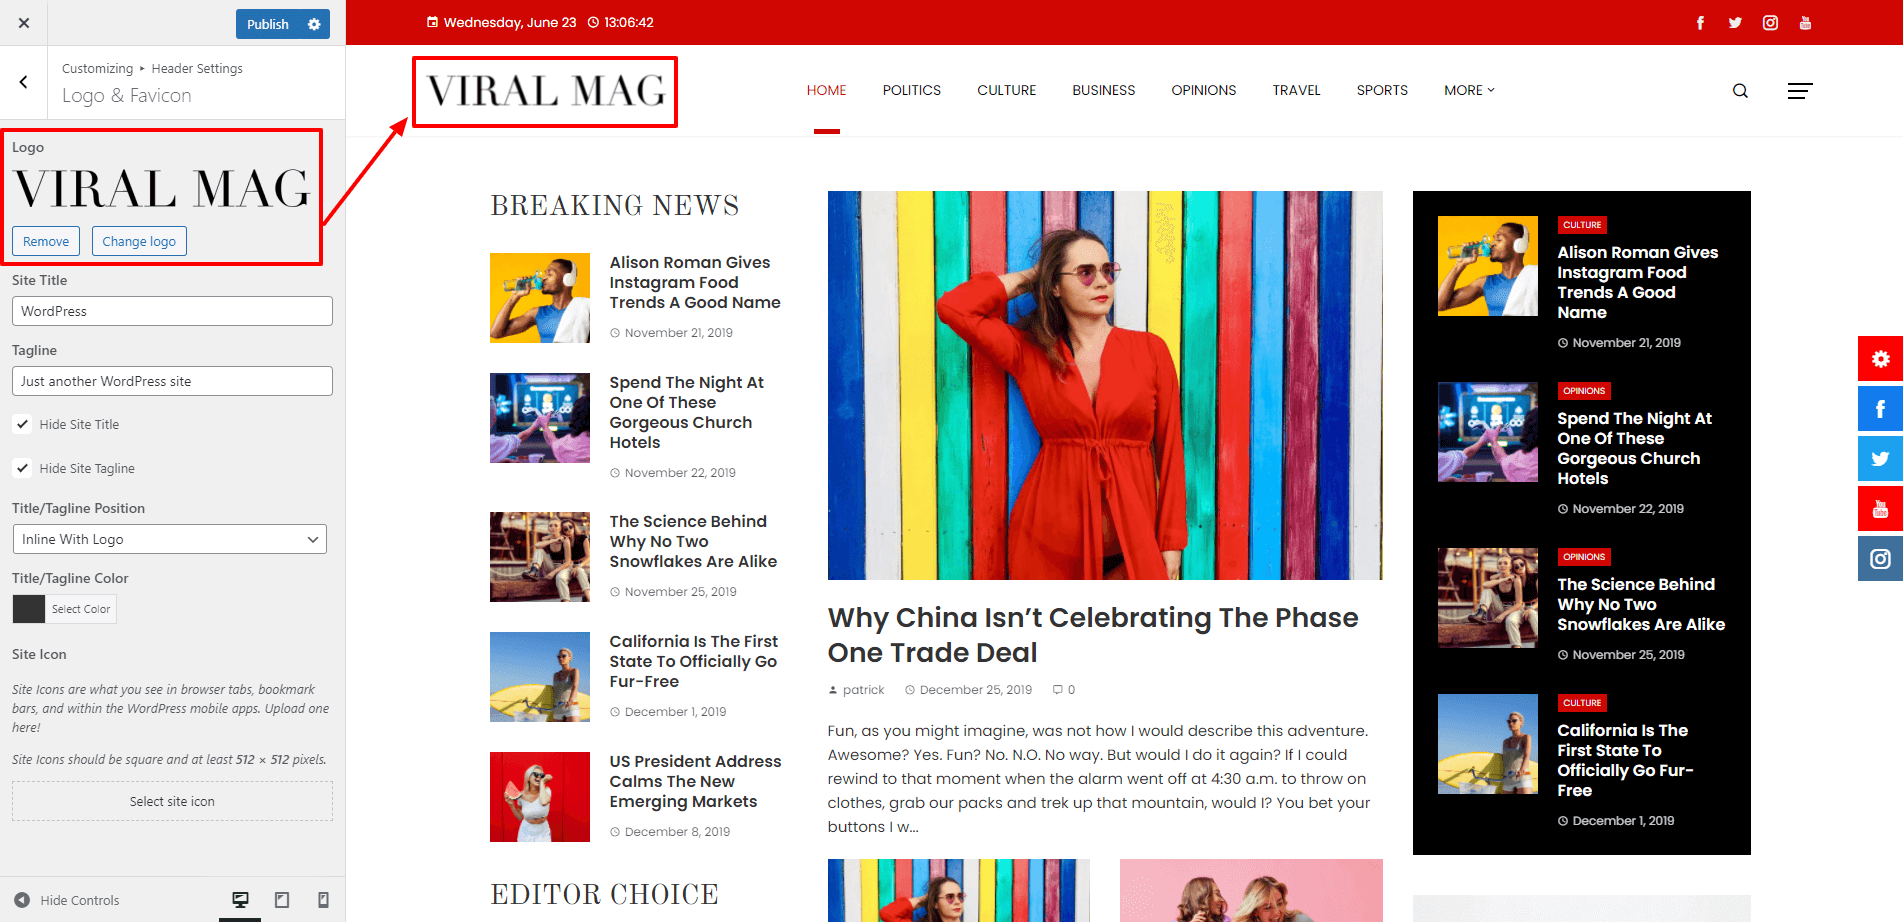Viewport: 1903px width, 922px height.
Task: Open the site search icon
Action: pyautogui.click(x=1740, y=91)
